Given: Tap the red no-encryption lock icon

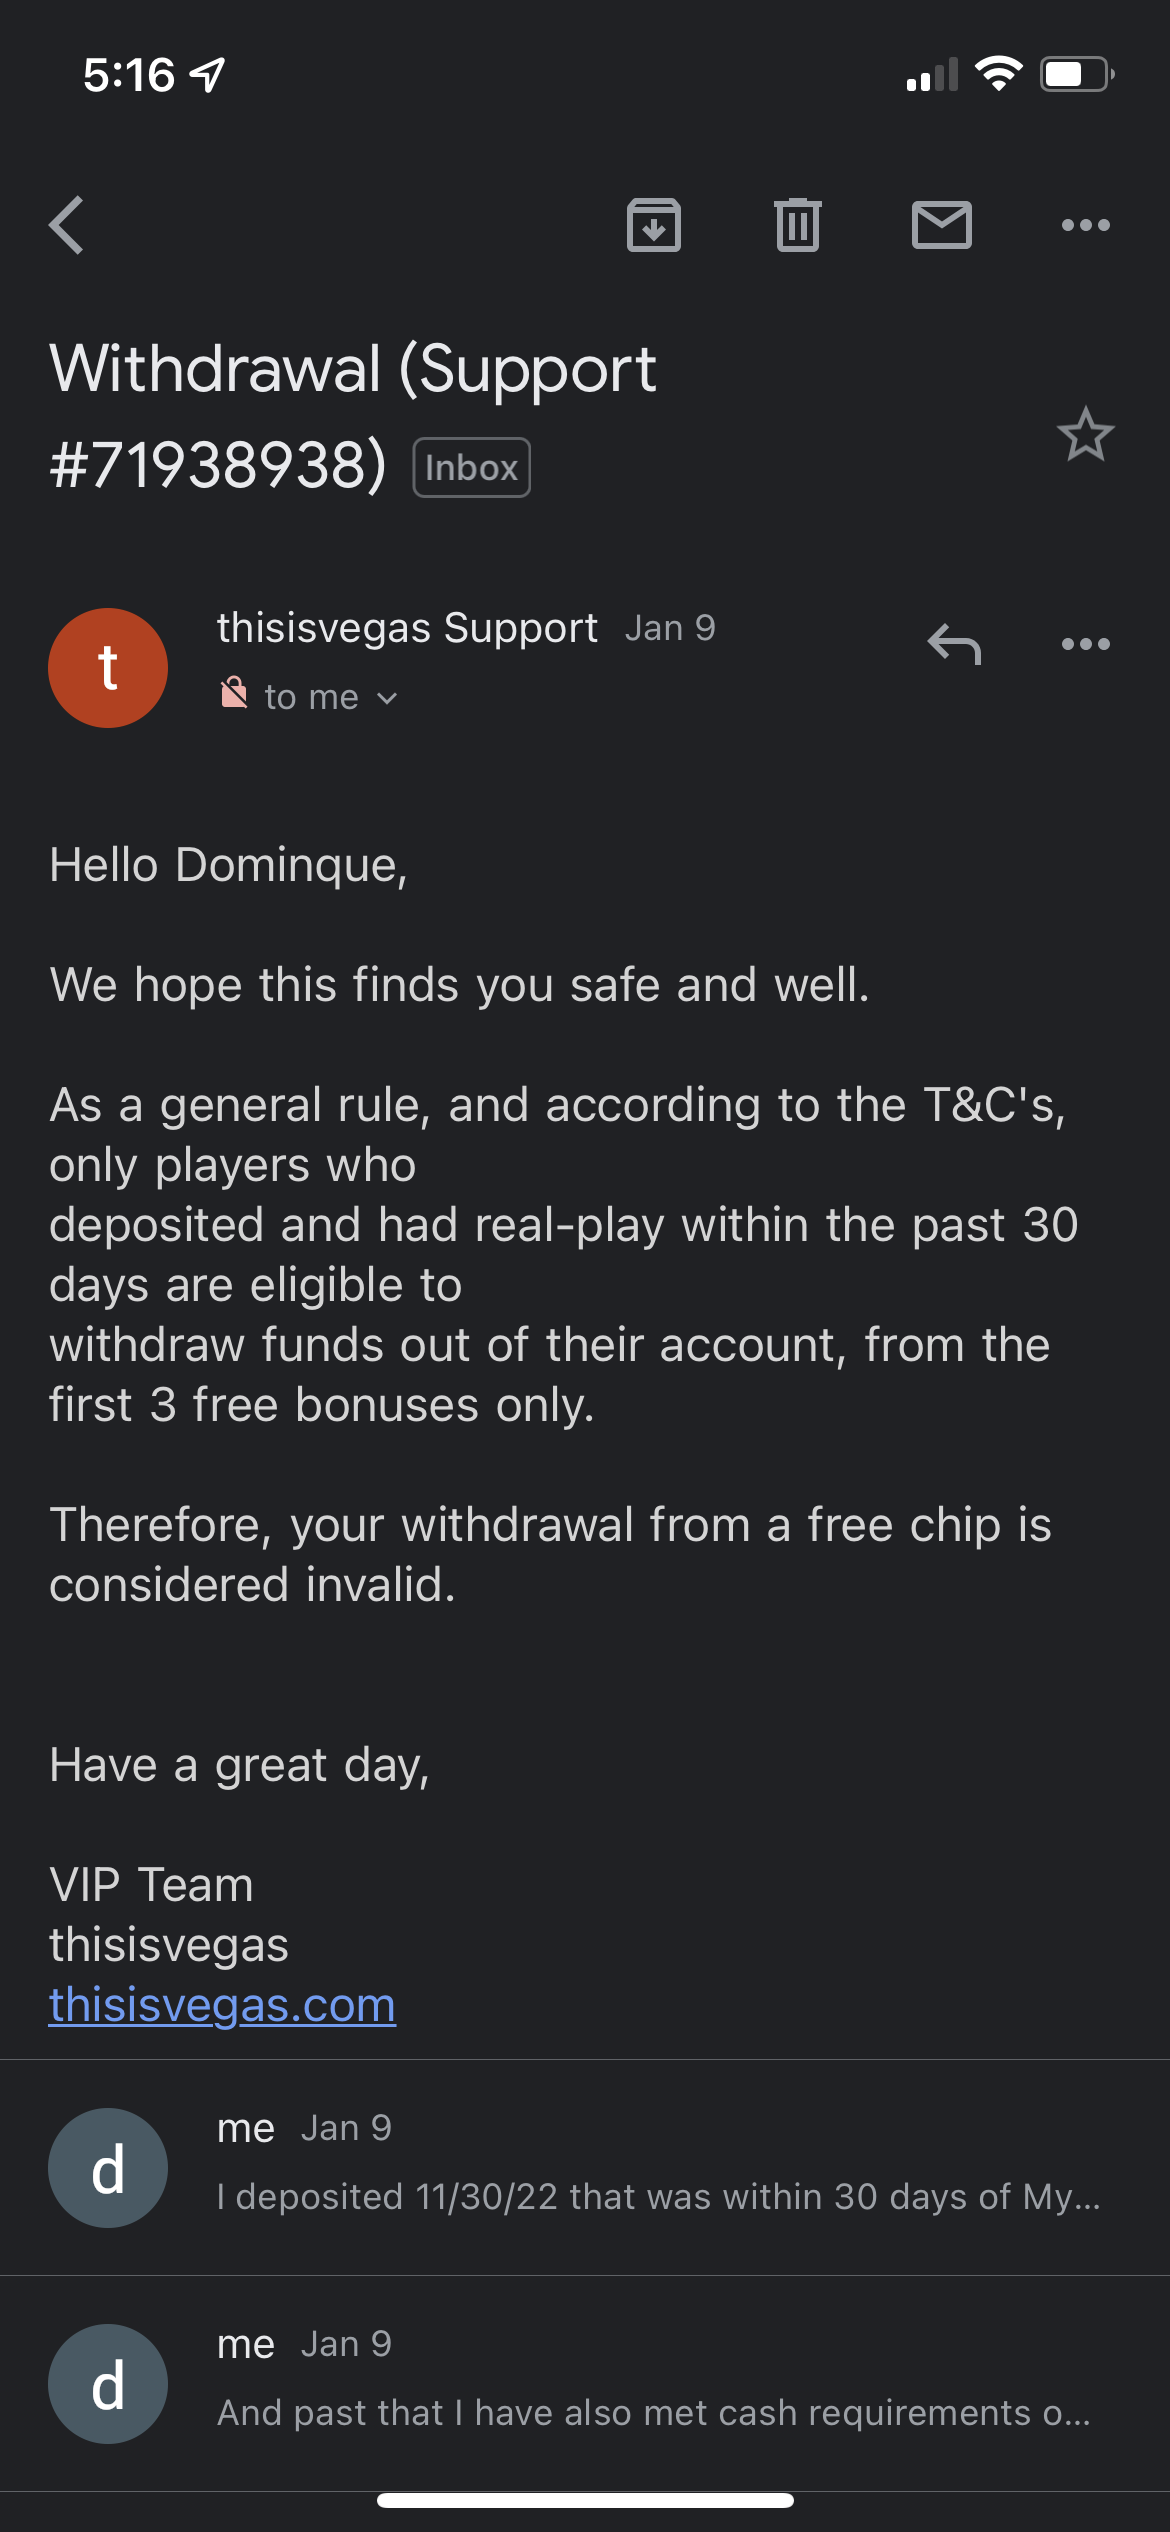Looking at the screenshot, I should click(x=234, y=692).
